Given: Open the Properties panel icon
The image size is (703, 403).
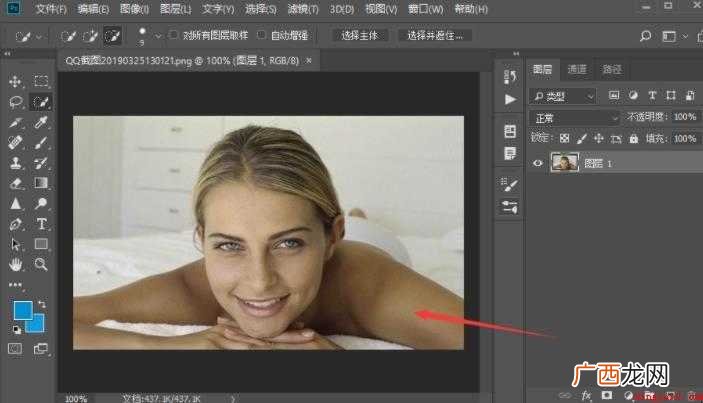Looking at the screenshot, I should click(x=510, y=131).
